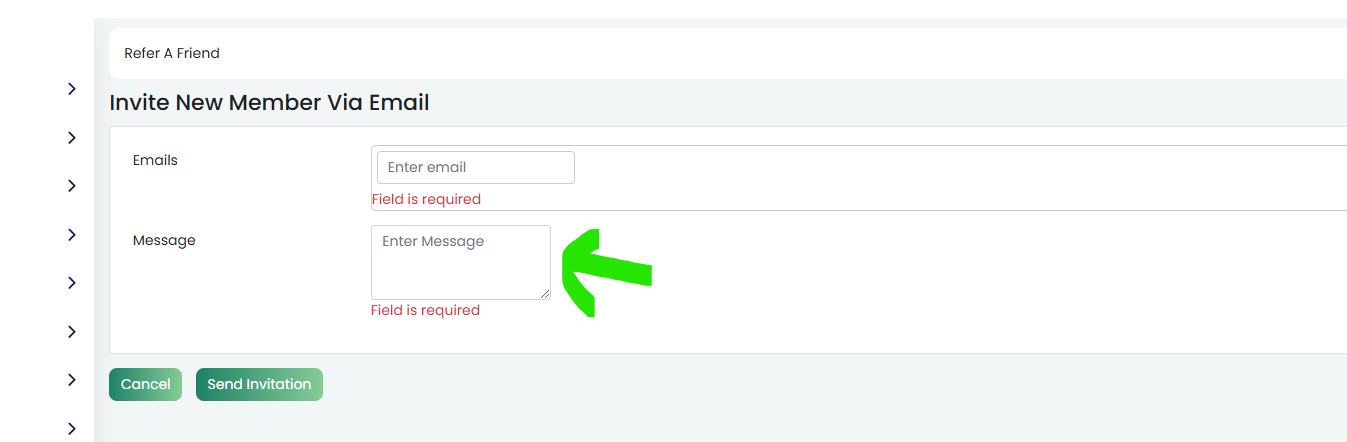This screenshot has height=442, width=1347.
Task: Expand the third sidebar chevron from top
Action: (72, 186)
